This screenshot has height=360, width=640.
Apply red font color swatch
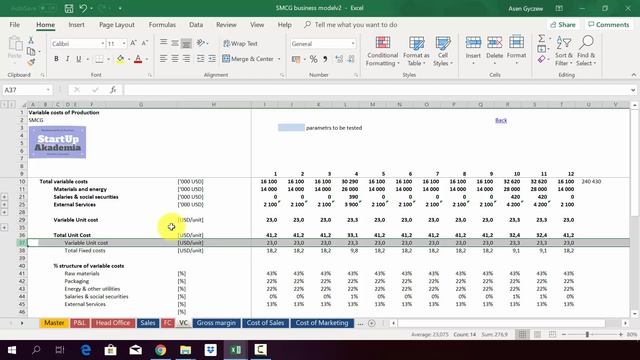click(x=138, y=60)
